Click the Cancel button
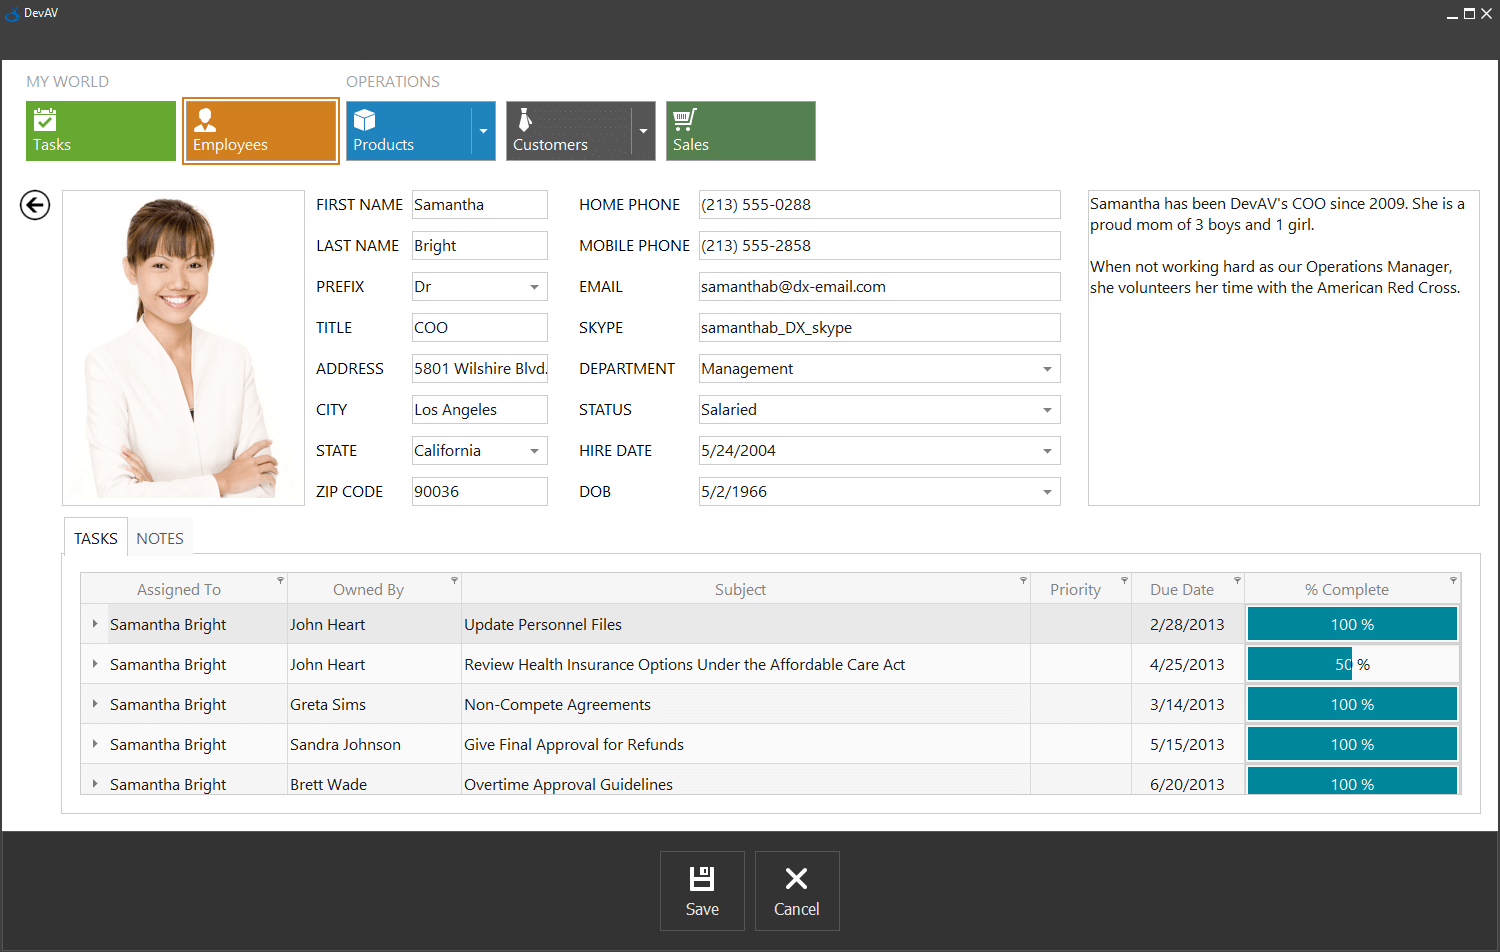1500x952 pixels. pos(796,890)
